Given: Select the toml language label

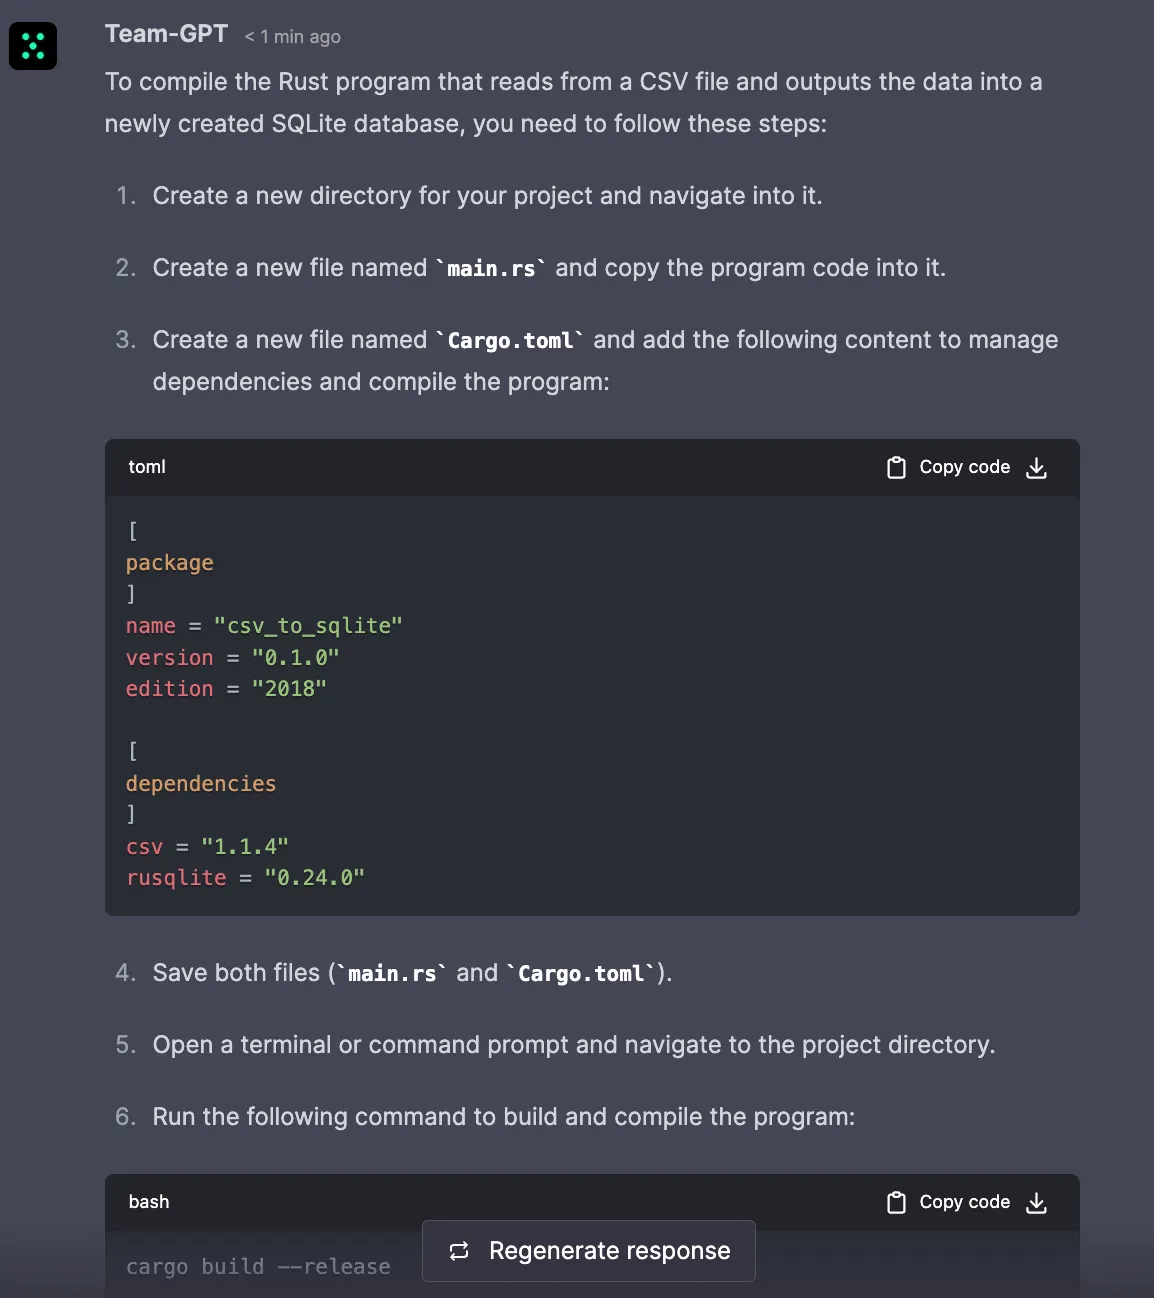Looking at the screenshot, I should point(146,467).
